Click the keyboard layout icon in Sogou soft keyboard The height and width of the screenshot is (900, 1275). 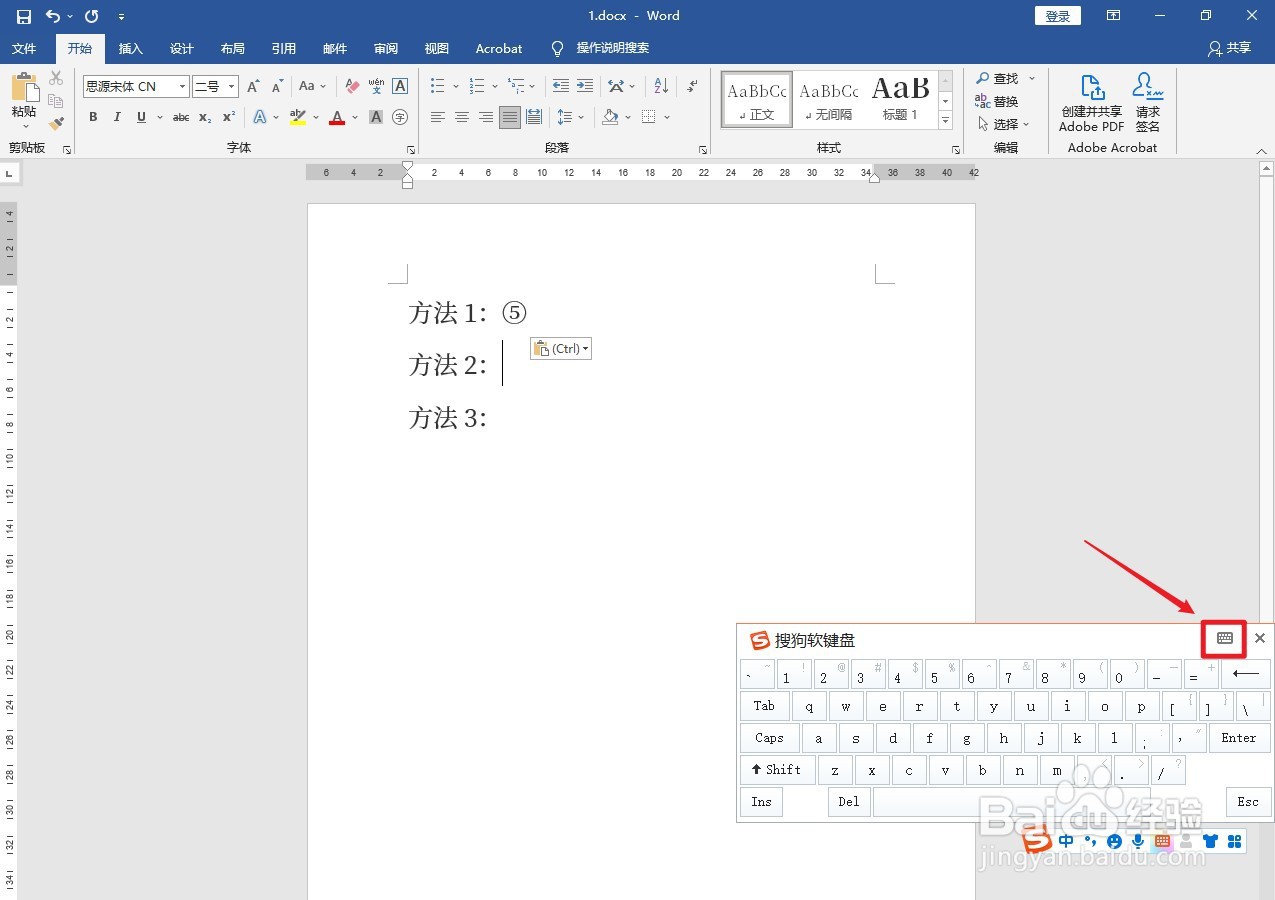[1225, 638]
